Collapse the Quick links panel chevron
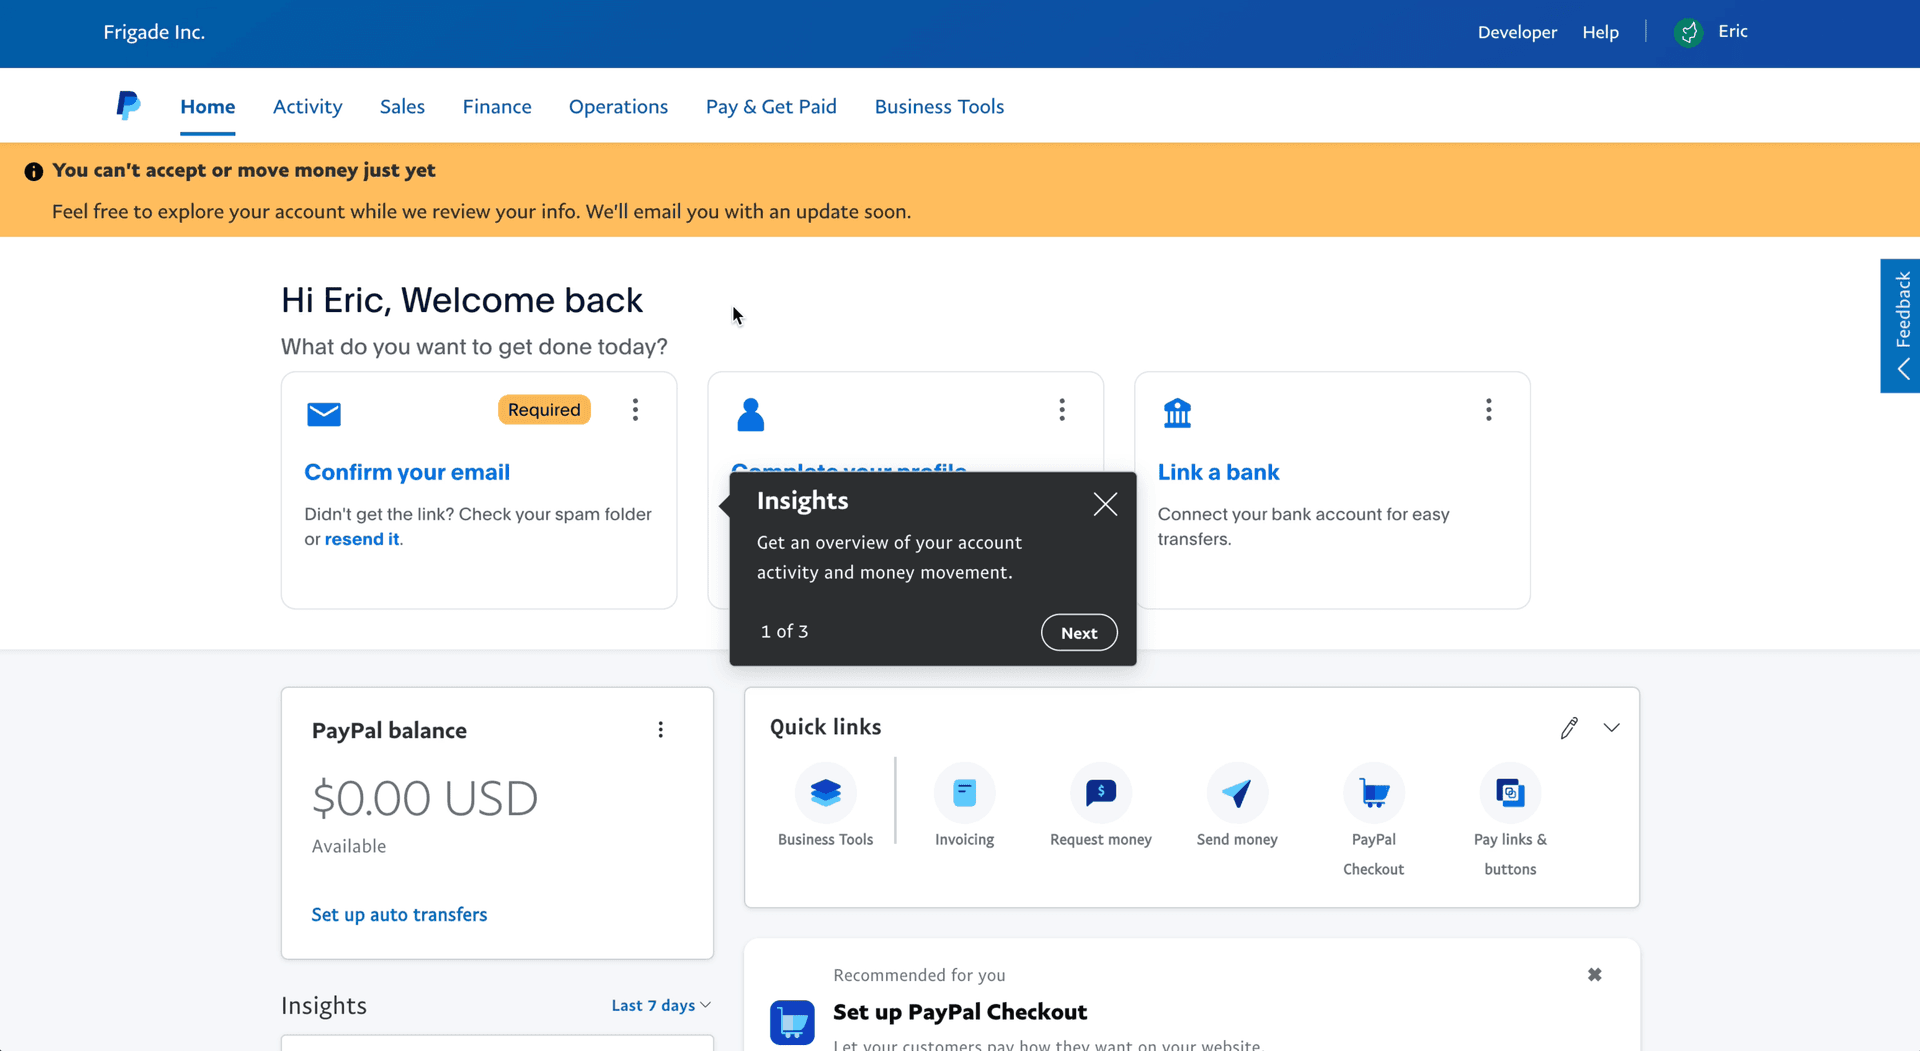The height and width of the screenshot is (1051, 1920). coord(1611,728)
